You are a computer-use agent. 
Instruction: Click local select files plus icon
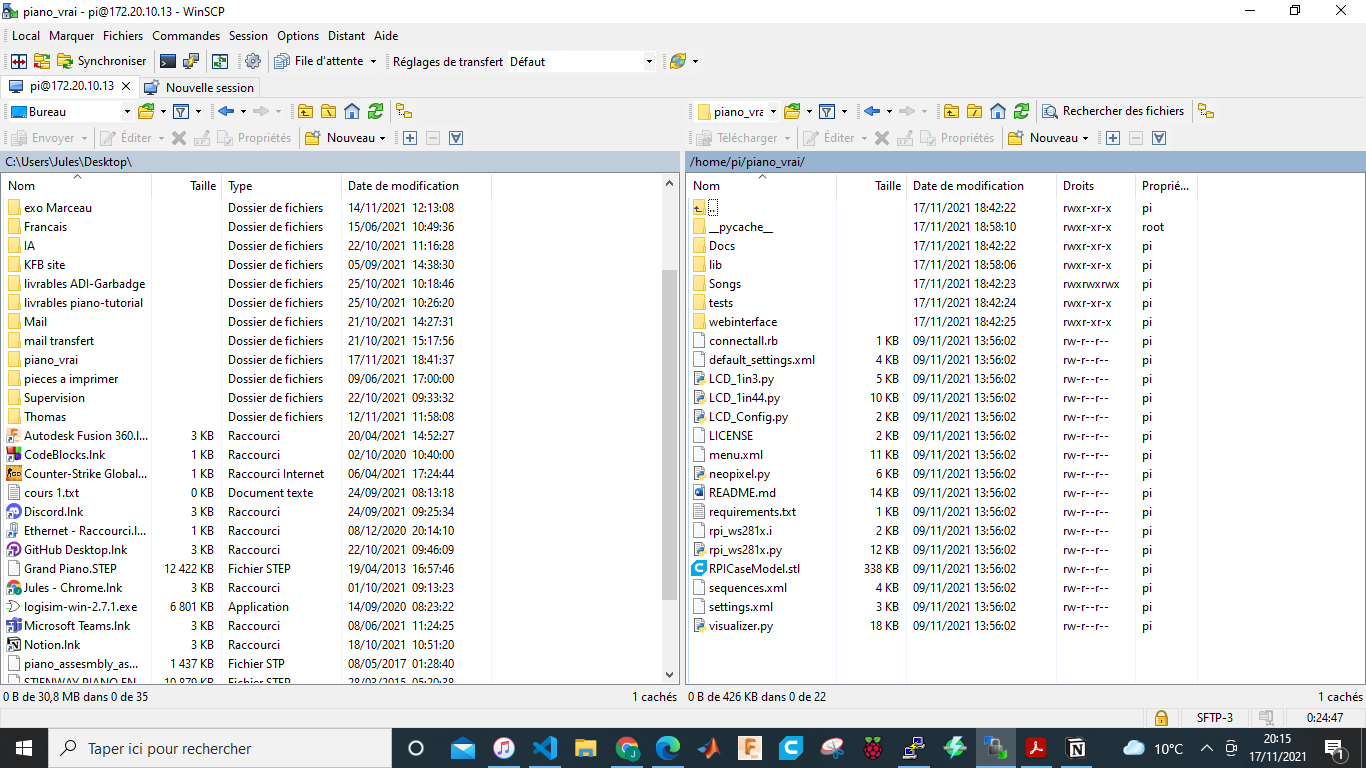(x=410, y=138)
